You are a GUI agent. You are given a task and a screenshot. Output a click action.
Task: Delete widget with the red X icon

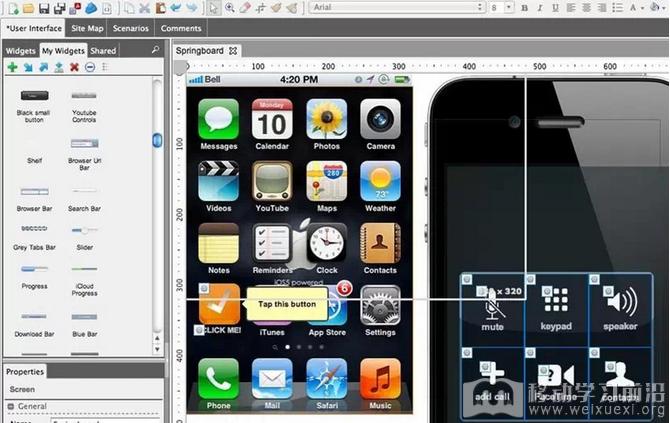click(x=74, y=67)
